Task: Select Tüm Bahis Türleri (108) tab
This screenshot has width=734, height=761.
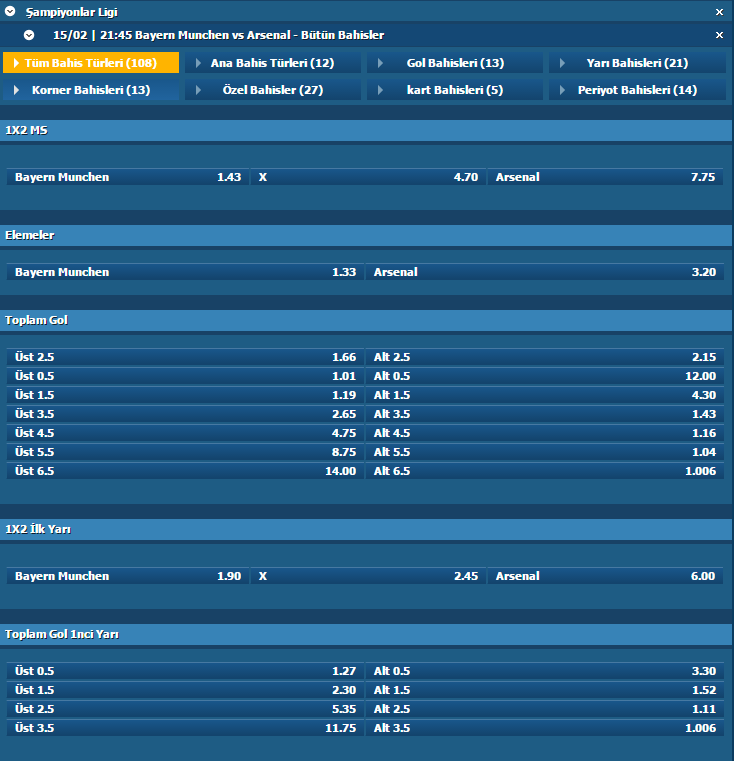Action: point(91,63)
